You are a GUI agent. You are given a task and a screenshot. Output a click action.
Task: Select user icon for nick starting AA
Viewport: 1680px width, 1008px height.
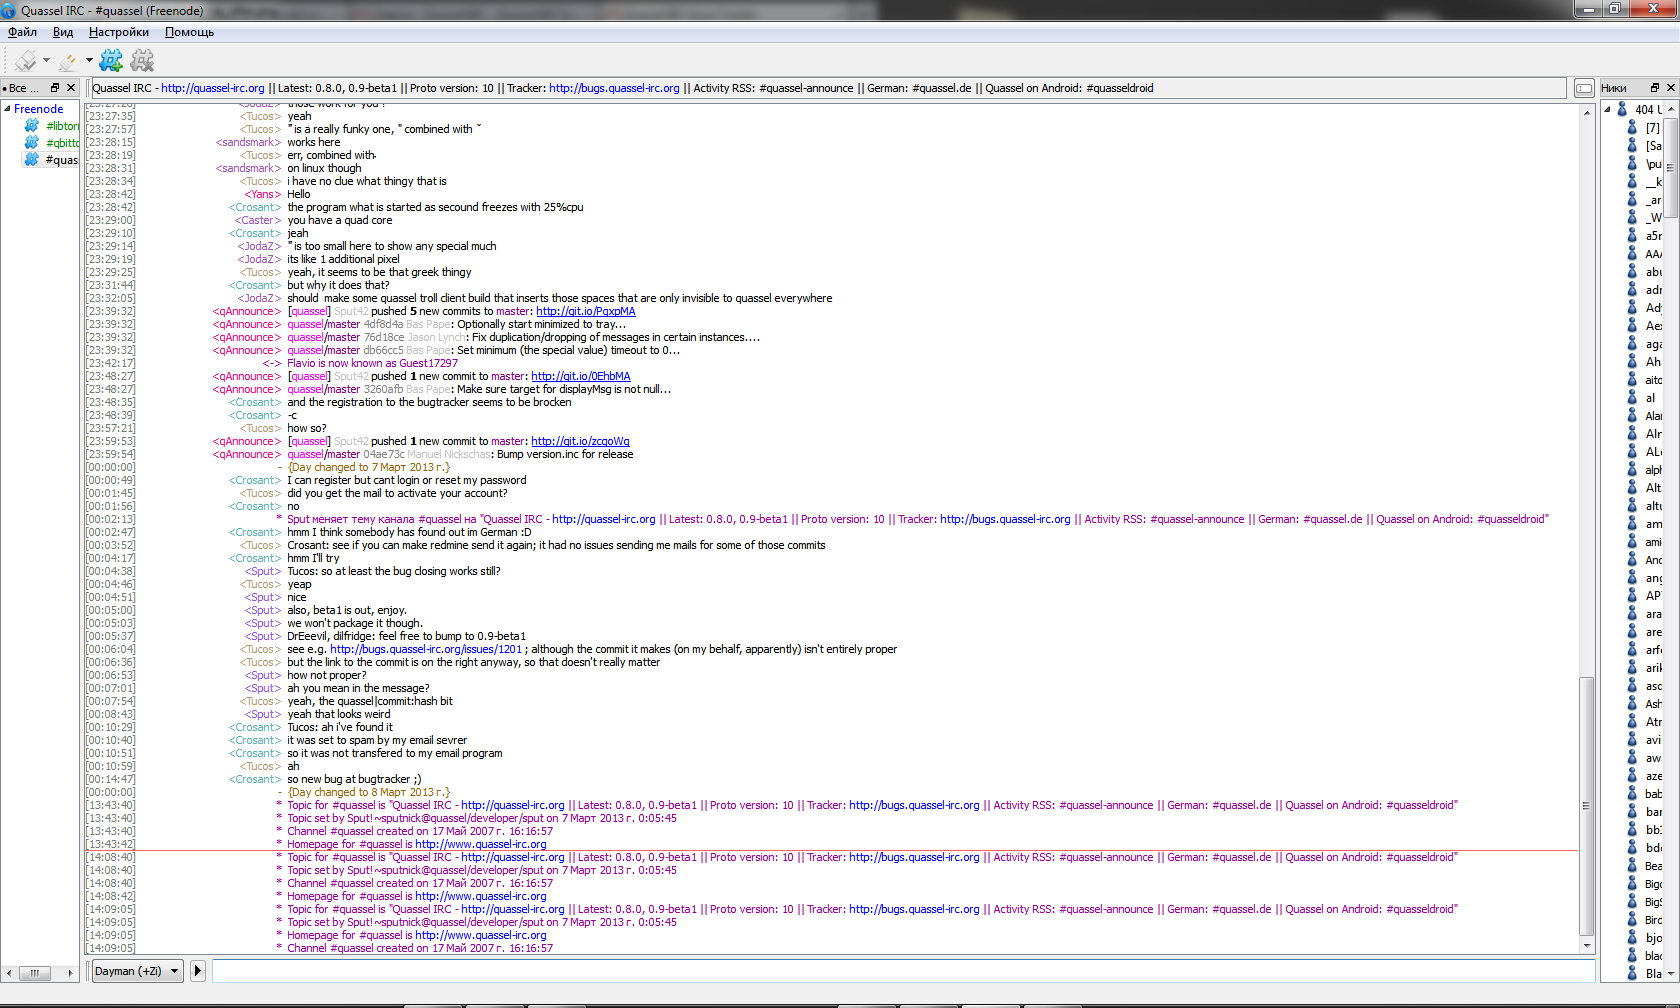(x=1632, y=253)
